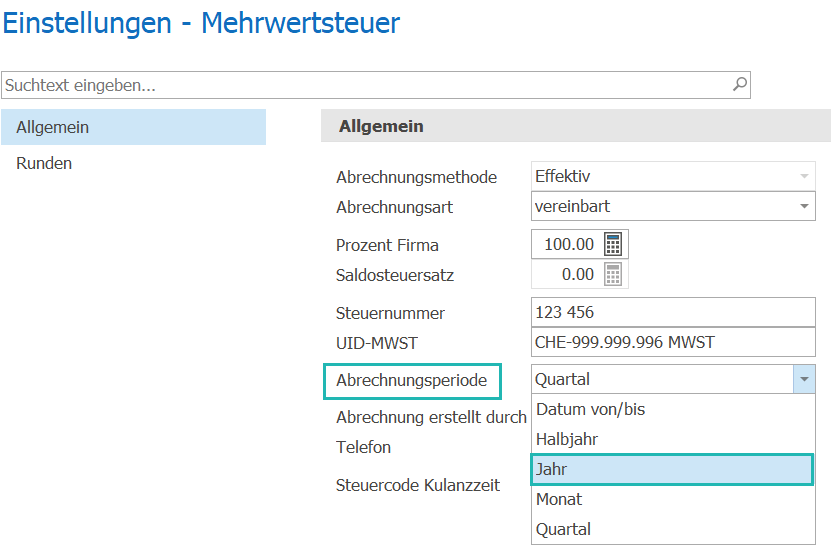Image resolution: width=839 pixels, height=560 pixels.
Task: Click the Abrechnungsart label
Action: coord(394,207)
